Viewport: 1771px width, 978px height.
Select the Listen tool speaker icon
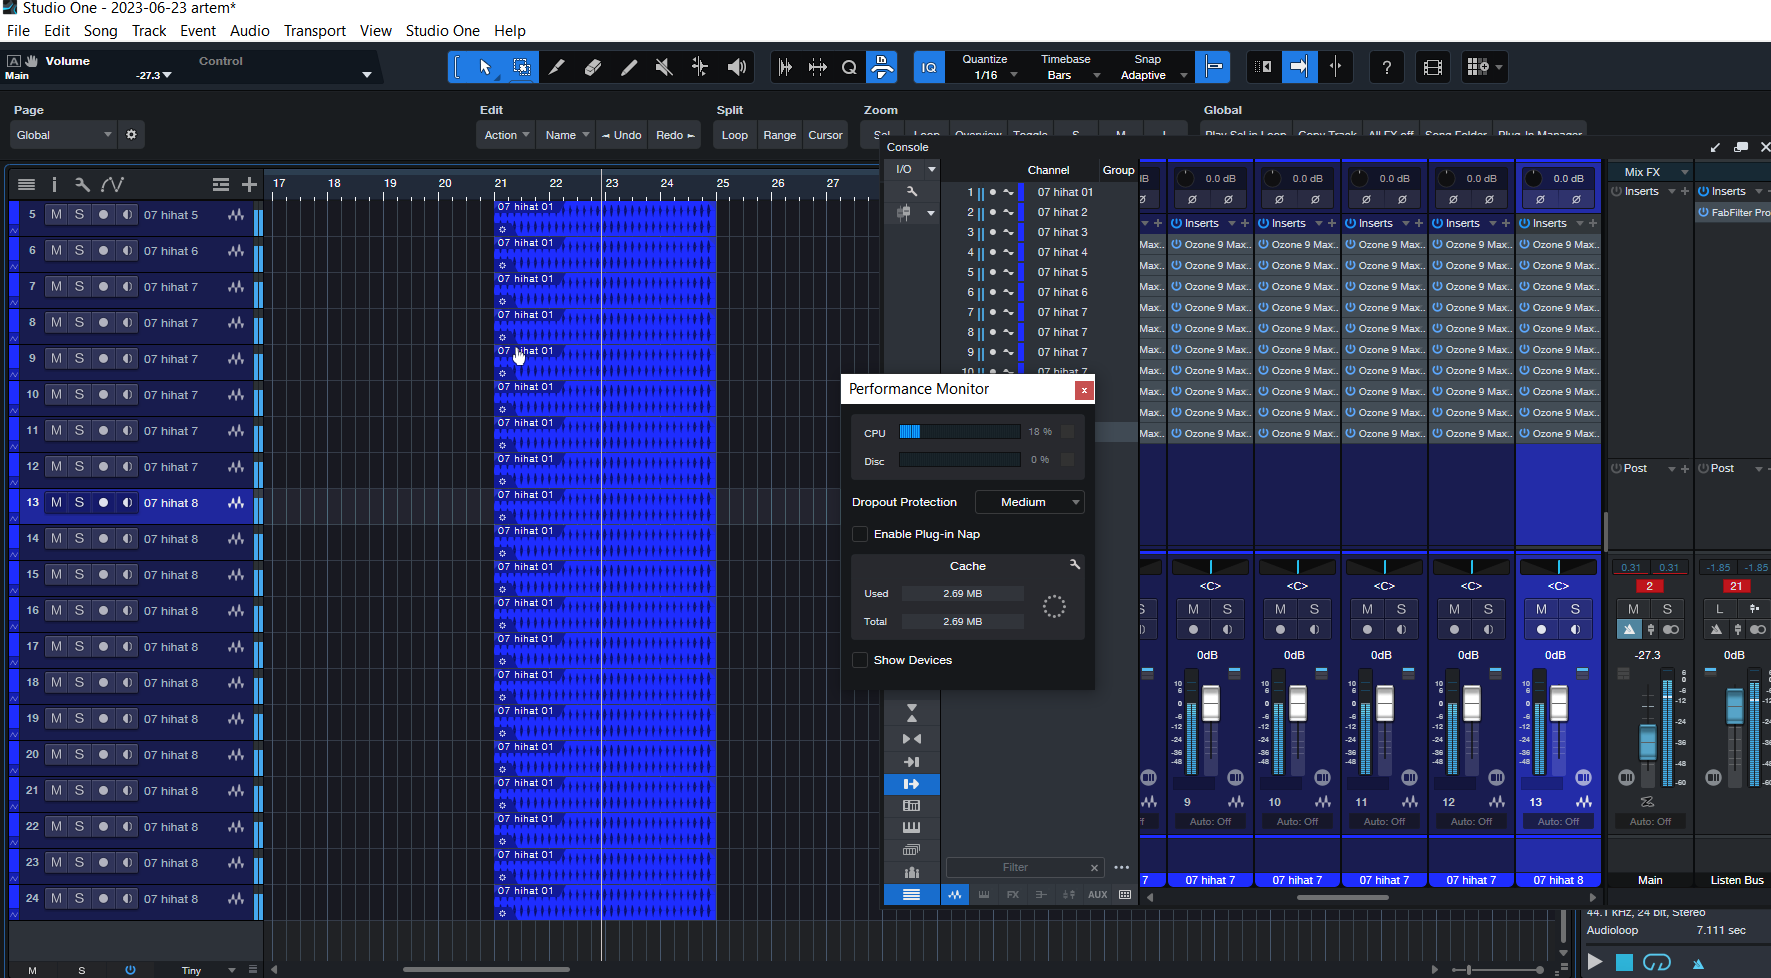click(737, 67)
